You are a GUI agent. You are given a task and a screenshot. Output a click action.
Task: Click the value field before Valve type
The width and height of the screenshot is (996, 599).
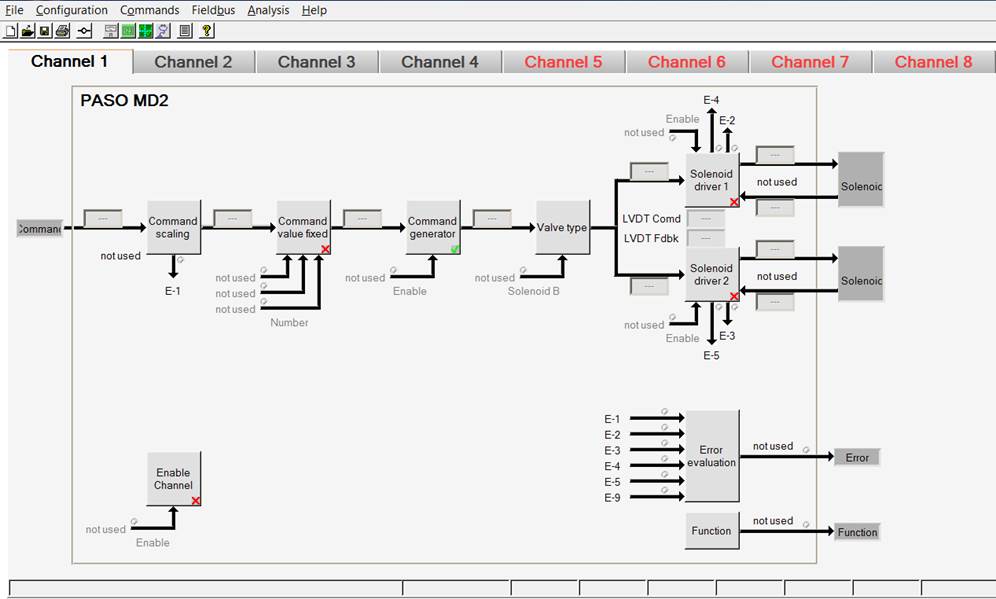(492, 219)
